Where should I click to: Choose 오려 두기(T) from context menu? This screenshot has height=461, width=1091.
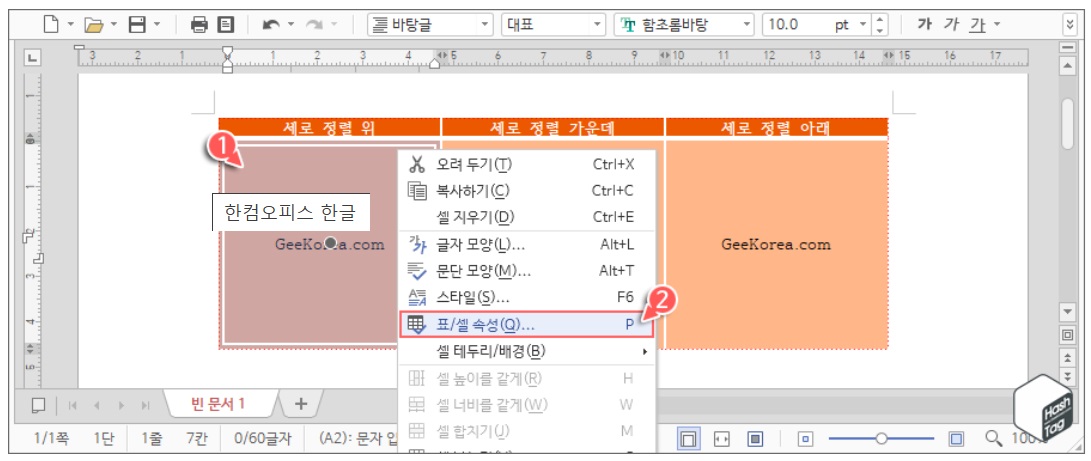pyautogui.click(x=527, y=165)
